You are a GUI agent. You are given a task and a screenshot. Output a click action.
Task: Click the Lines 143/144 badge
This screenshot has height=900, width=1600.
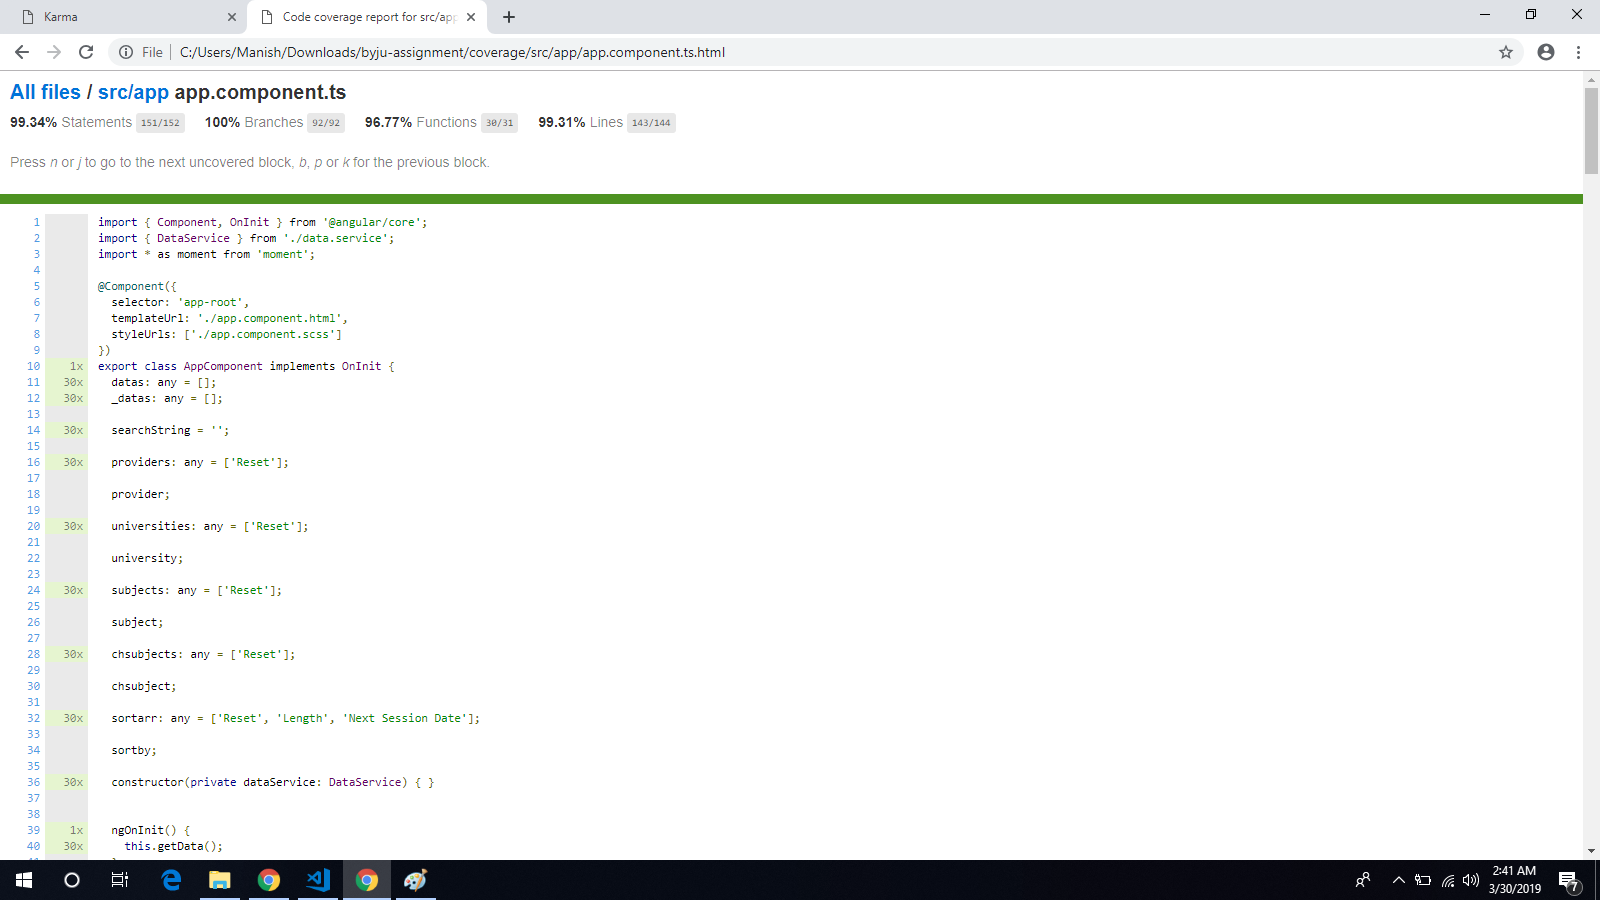[651, 123]
